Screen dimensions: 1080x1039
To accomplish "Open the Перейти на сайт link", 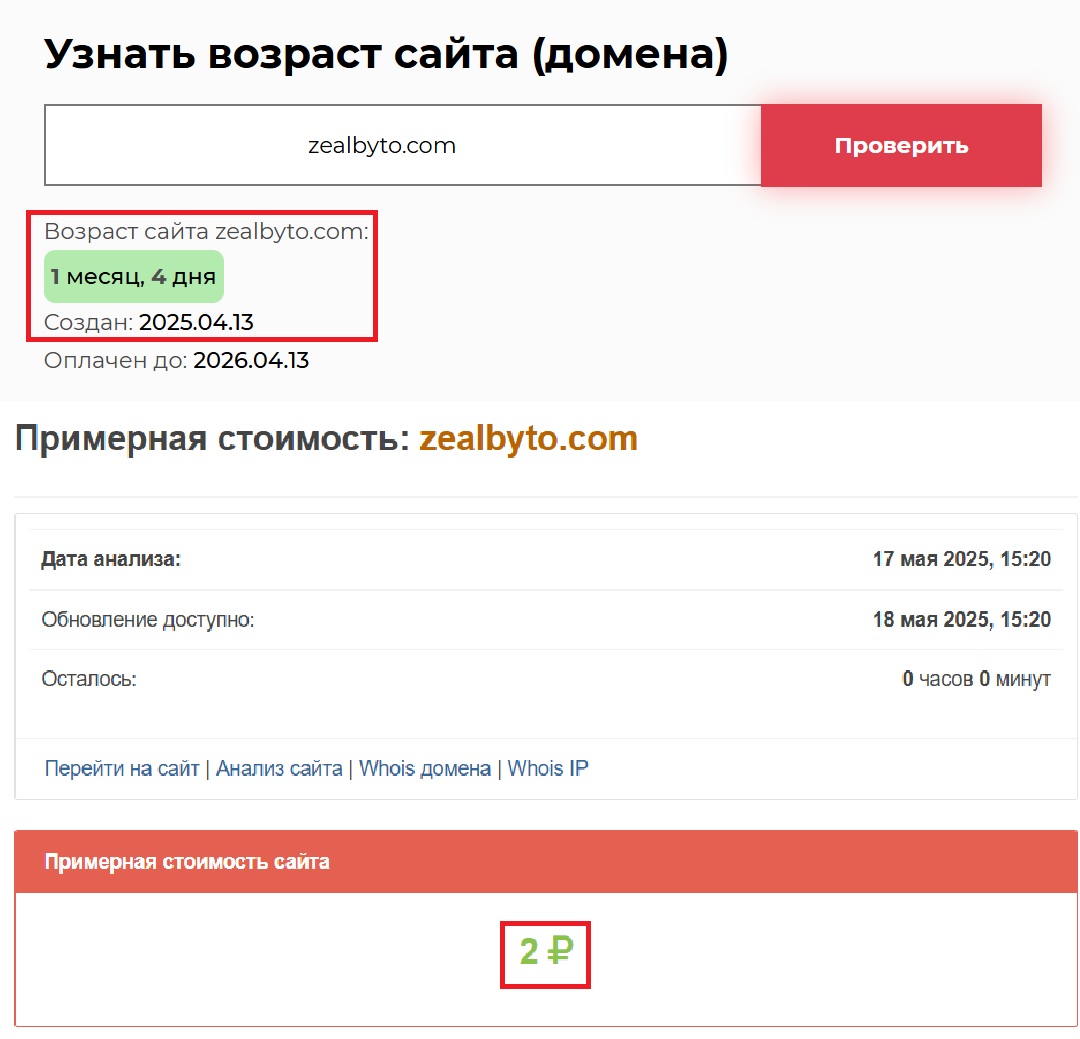I will [122, 769].
